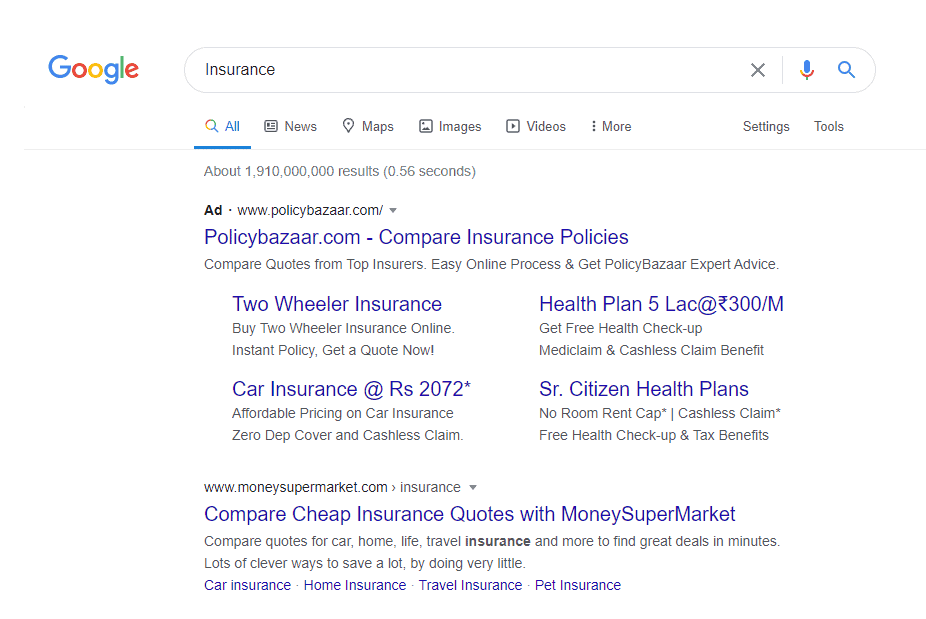This screenshot has width=926, height=619.
Task: Open search Tools
Action: [829, 126]
